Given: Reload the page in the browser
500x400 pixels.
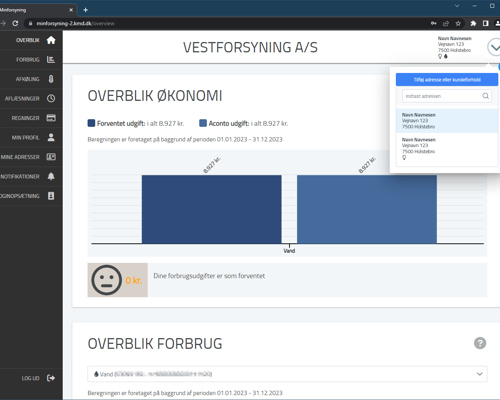Looking at the screenshot, I should (x=15, y=23).
